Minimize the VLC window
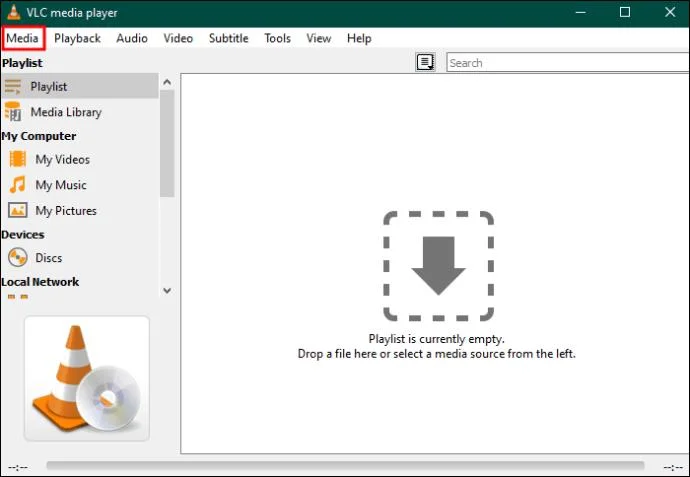The image size is (690, 477). click(x=580, y=12)
